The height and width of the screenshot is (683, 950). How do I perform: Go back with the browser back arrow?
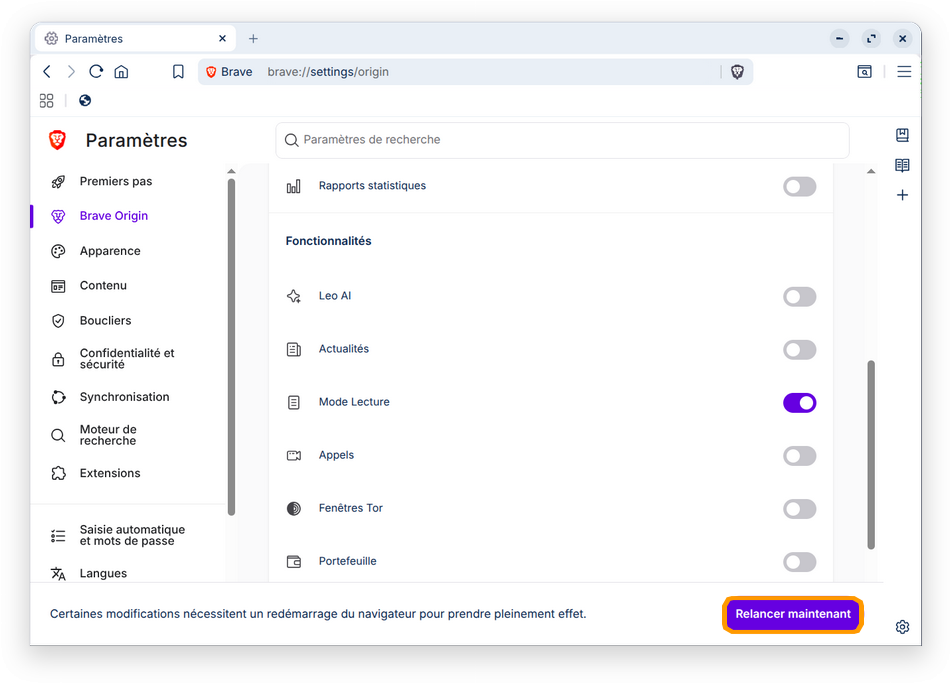point(47,72)
